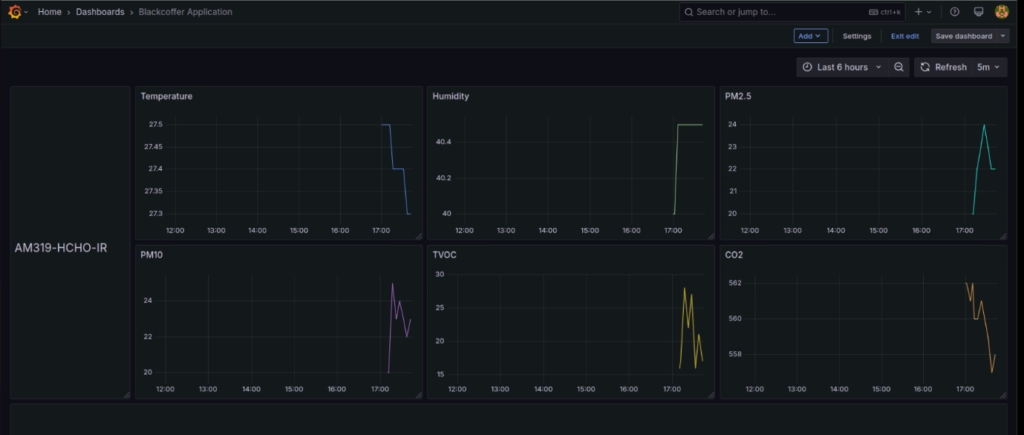Click the zoom out time range icon
This screenshot has width=1024, height=435.
899,67
